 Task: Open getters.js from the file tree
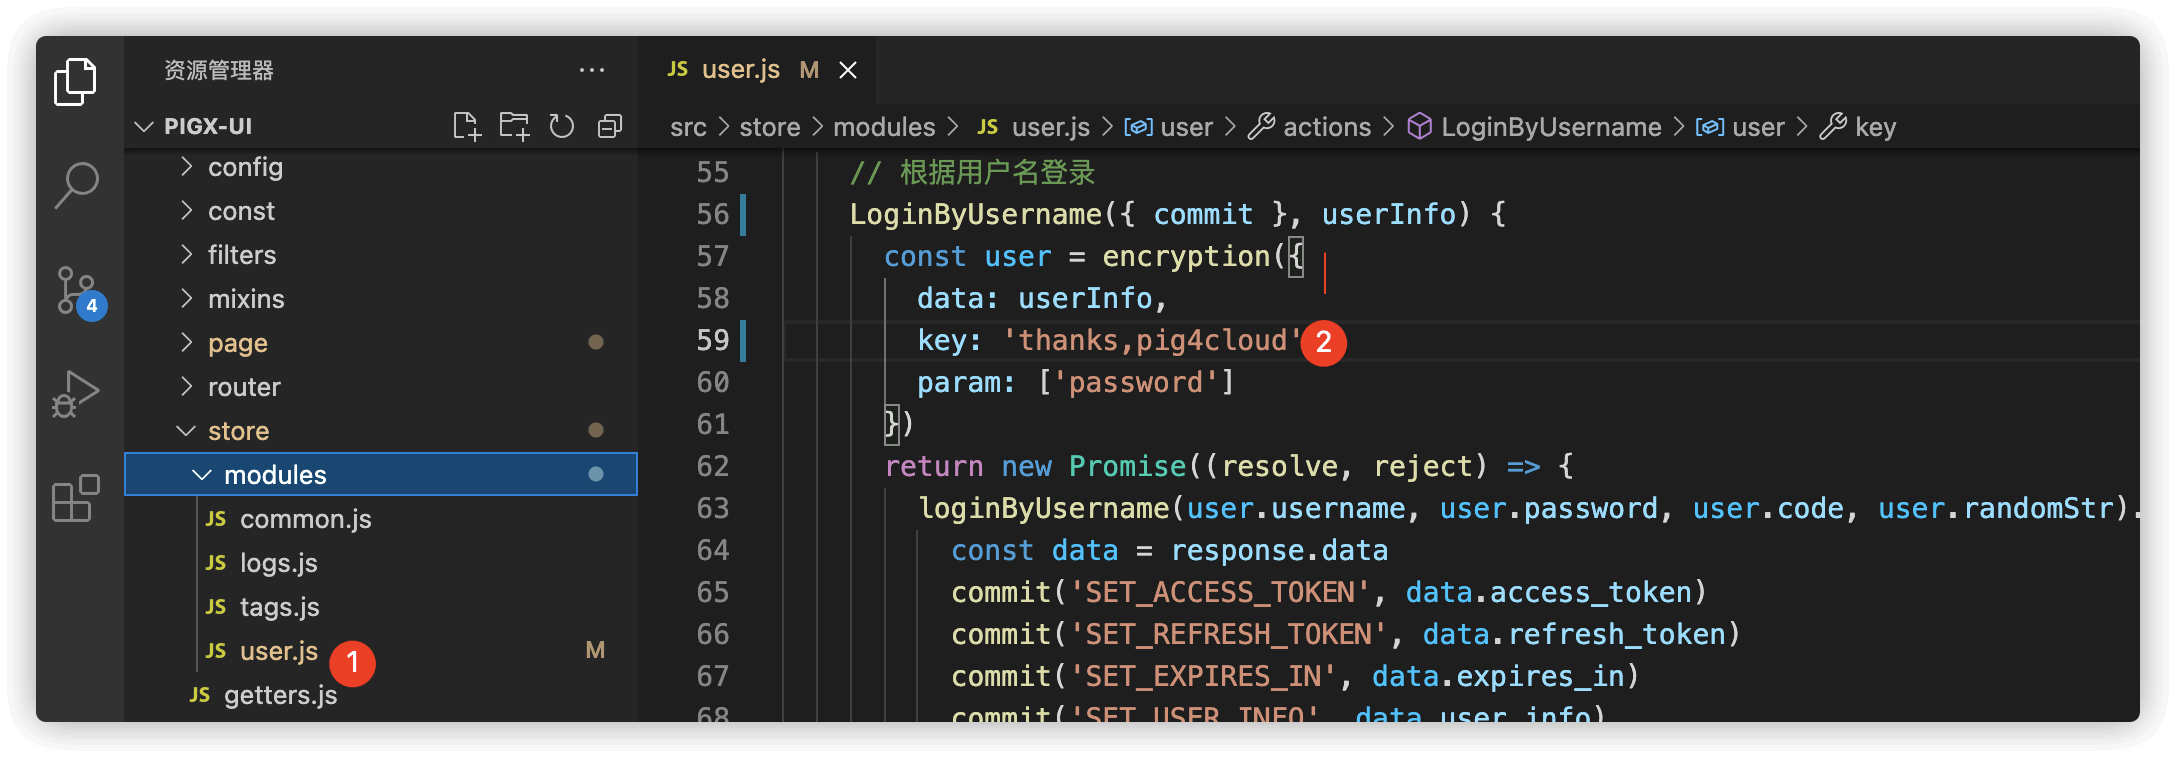point(280,695)
